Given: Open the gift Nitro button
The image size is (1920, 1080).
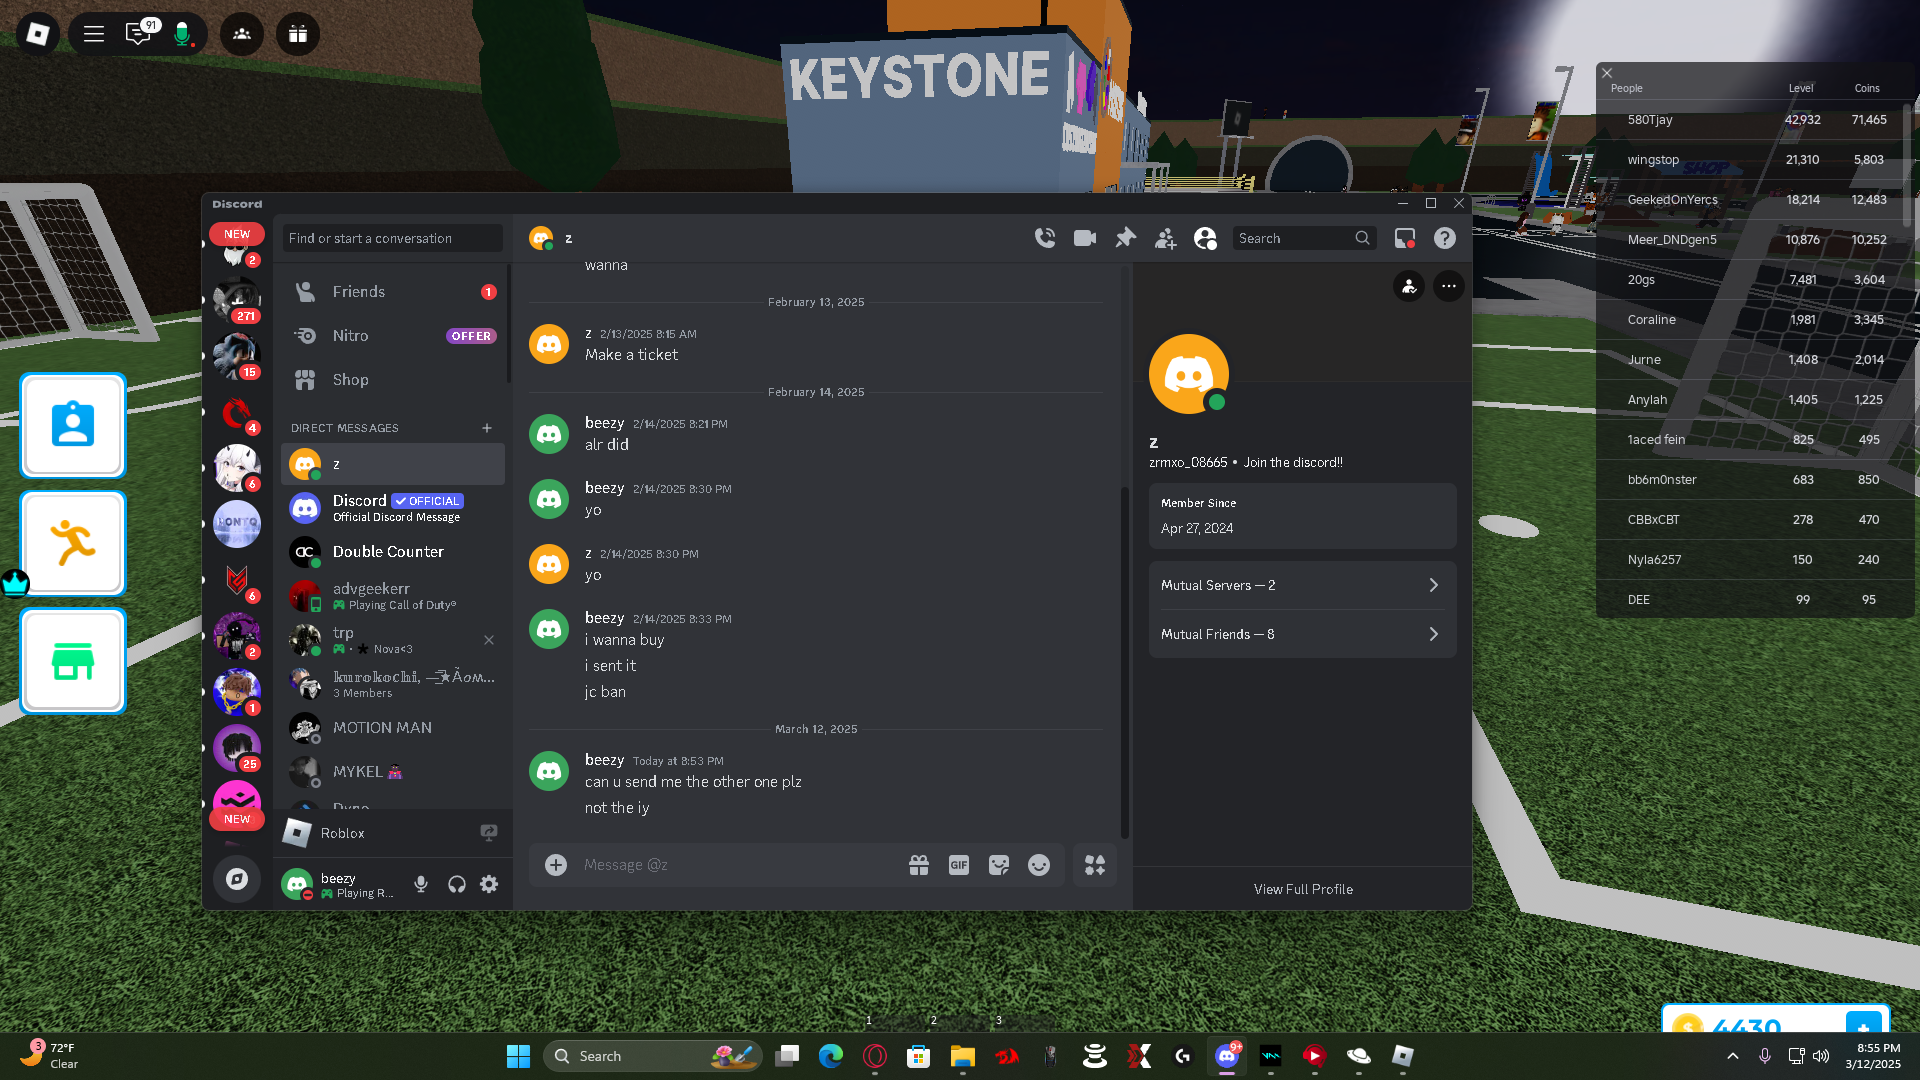Looking at the screenshot, I should 919,865.
